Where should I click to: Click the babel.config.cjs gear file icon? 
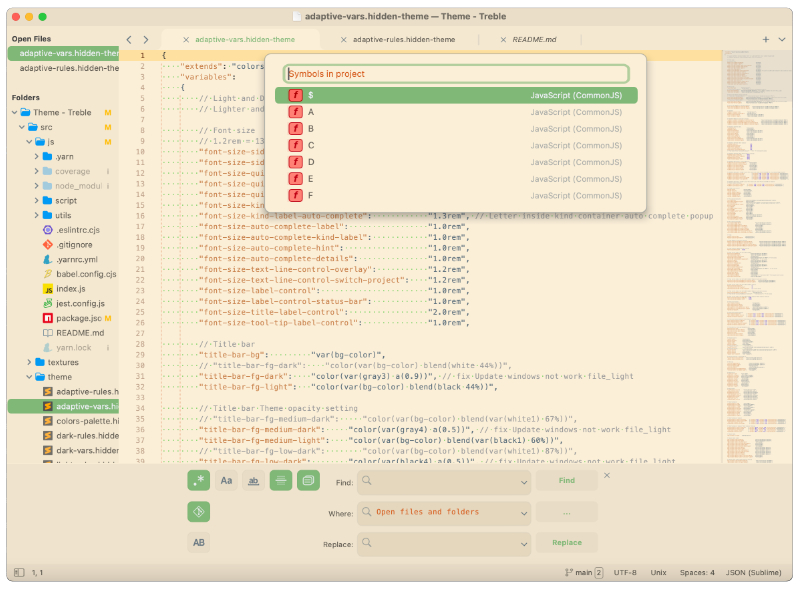[x=47, y=273]
